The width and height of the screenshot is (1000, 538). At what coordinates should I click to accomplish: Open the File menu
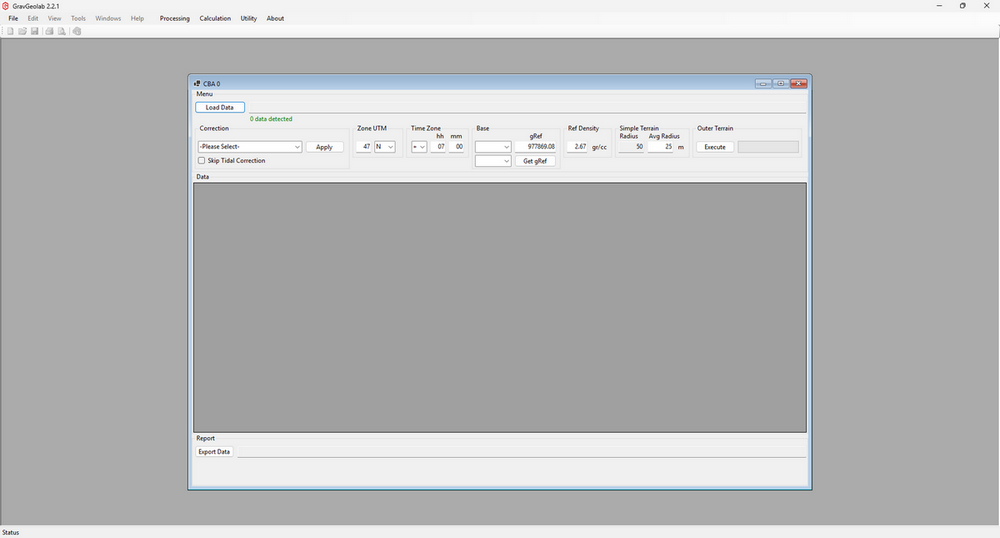(x=13, y=18)
